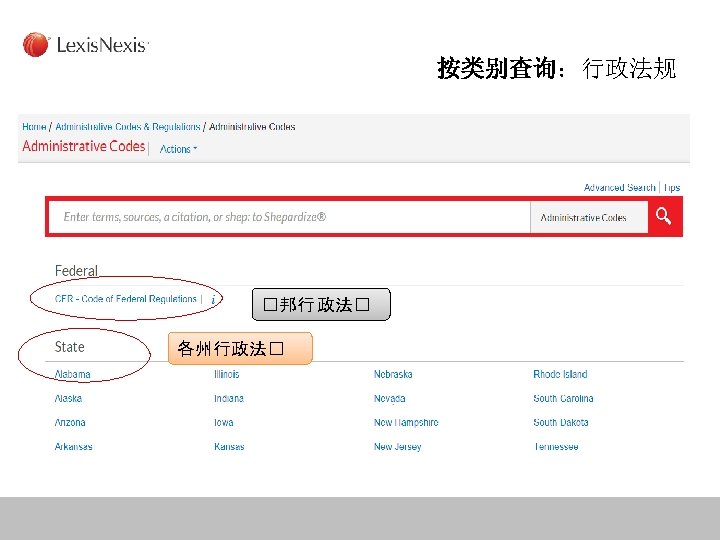This screenshot has width=720, height=540.
Task: Click the LexisNexis logo
Action: [86, 45]
